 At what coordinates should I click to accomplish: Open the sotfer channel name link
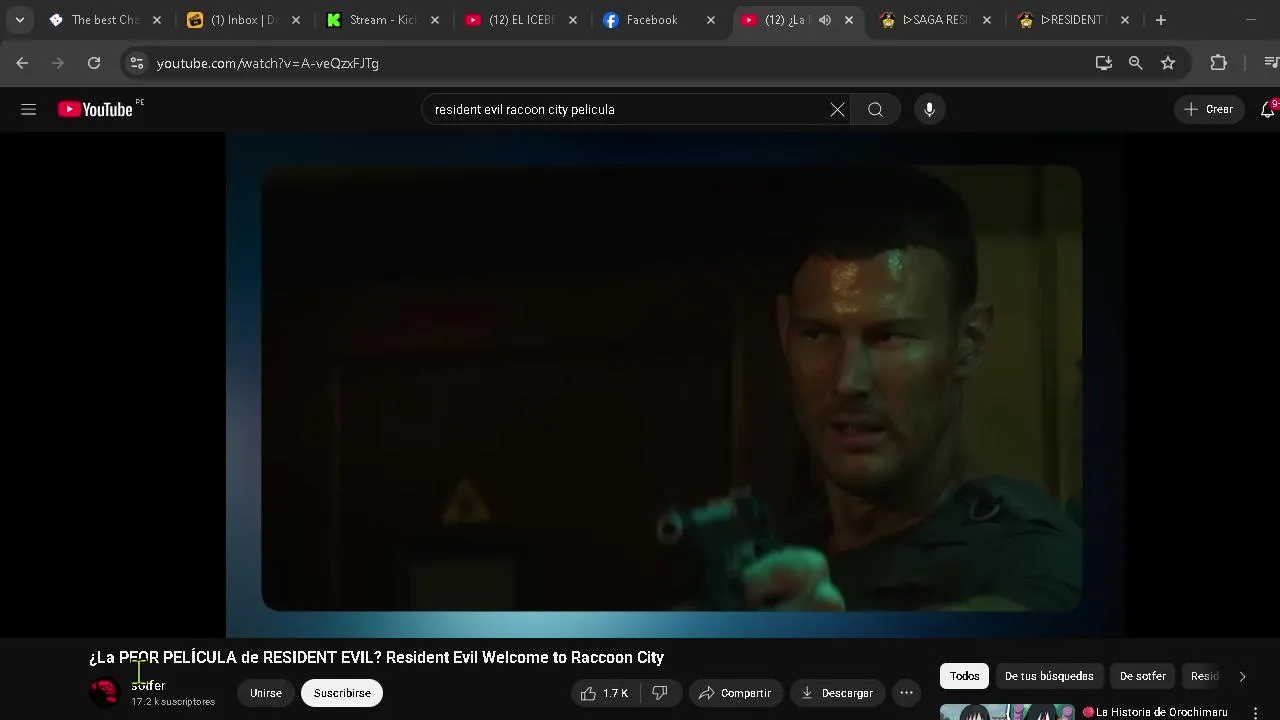pos(148,685)
